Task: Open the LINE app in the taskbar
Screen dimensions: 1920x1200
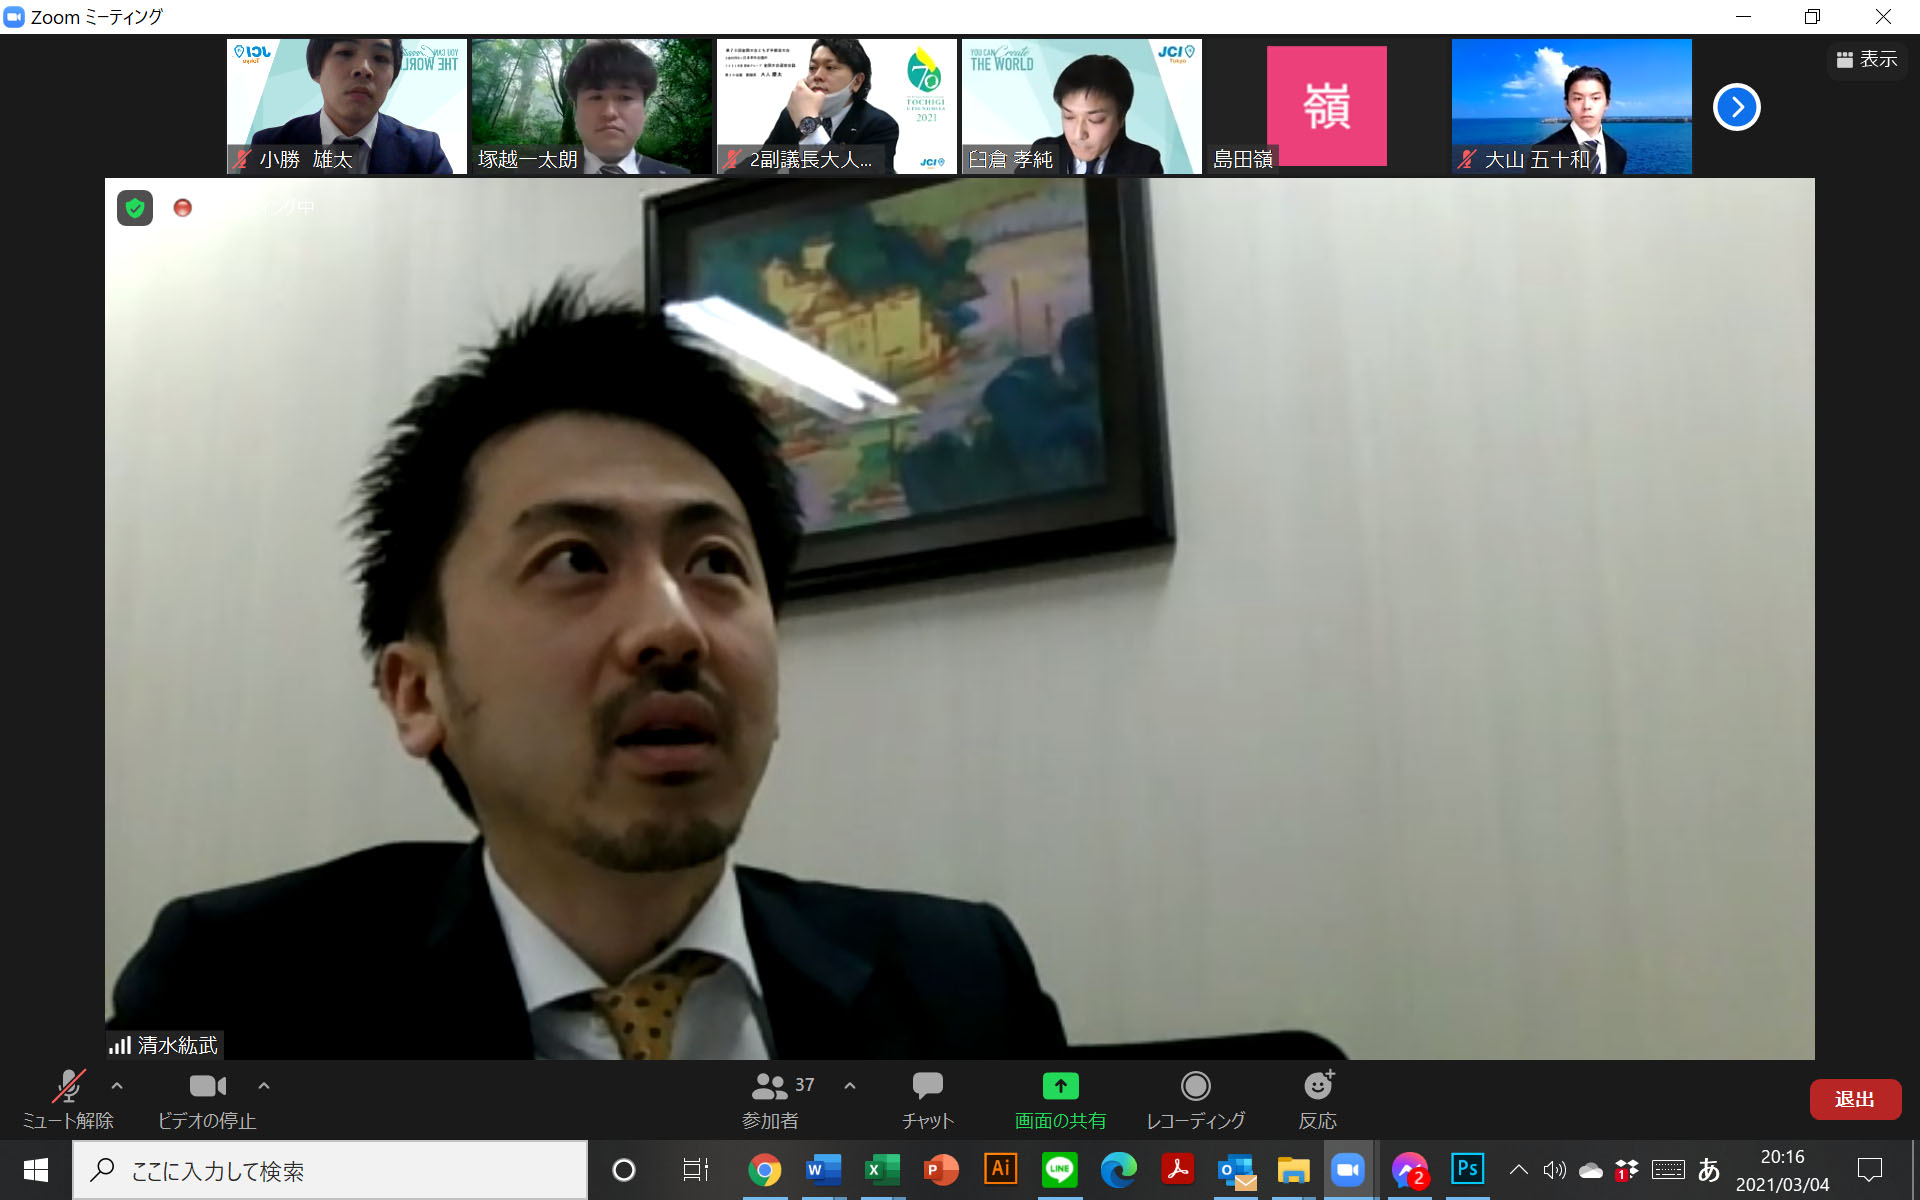Action: click(x=1059, y=1169)
